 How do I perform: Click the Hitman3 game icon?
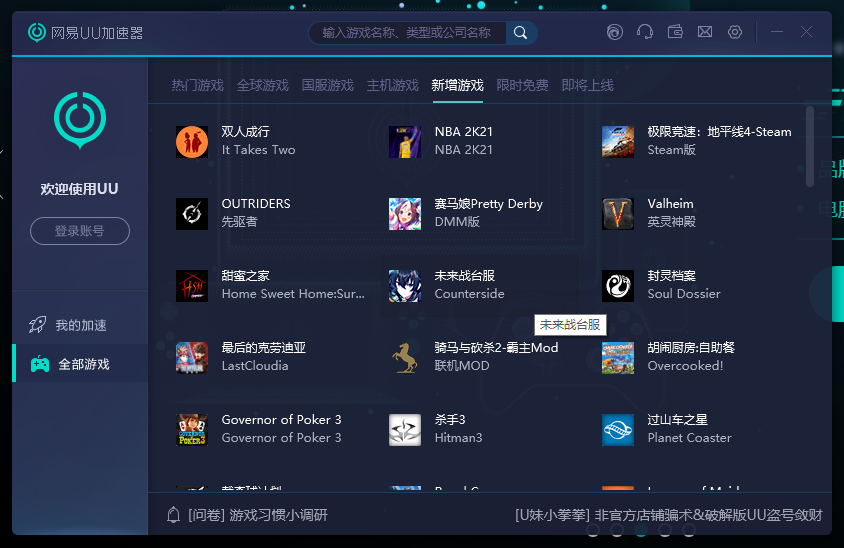tap(405, 430)
